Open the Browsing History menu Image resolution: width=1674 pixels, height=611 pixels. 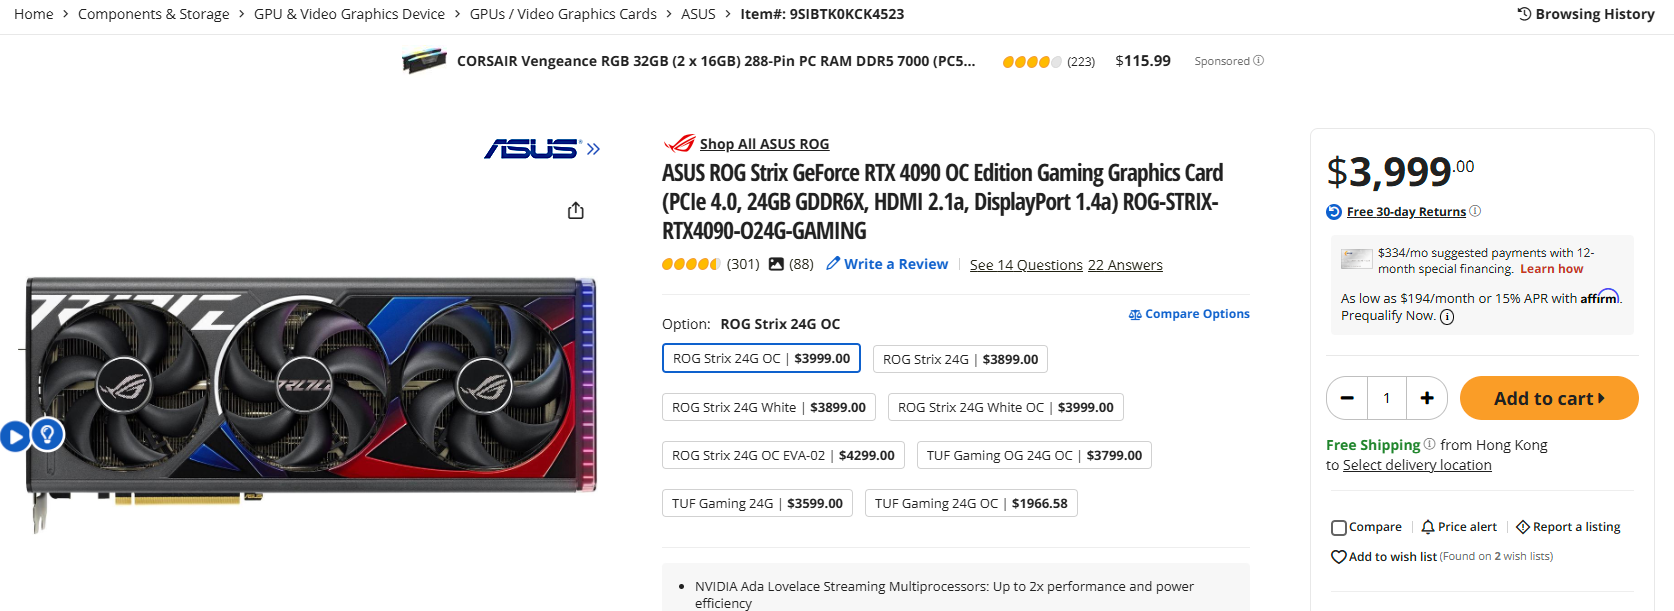pyautogui.click(x=1586, y=14)
